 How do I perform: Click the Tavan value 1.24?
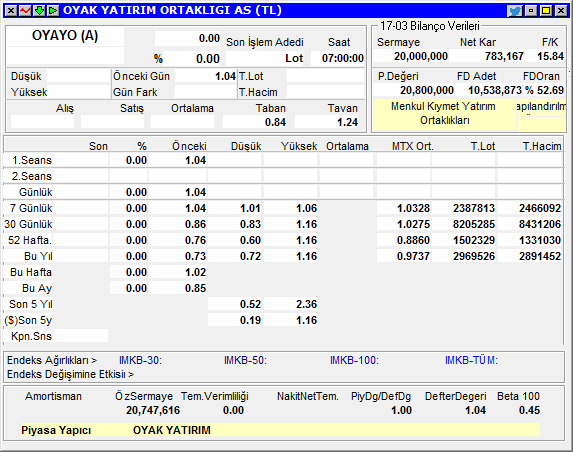click(x=347, y=122)
